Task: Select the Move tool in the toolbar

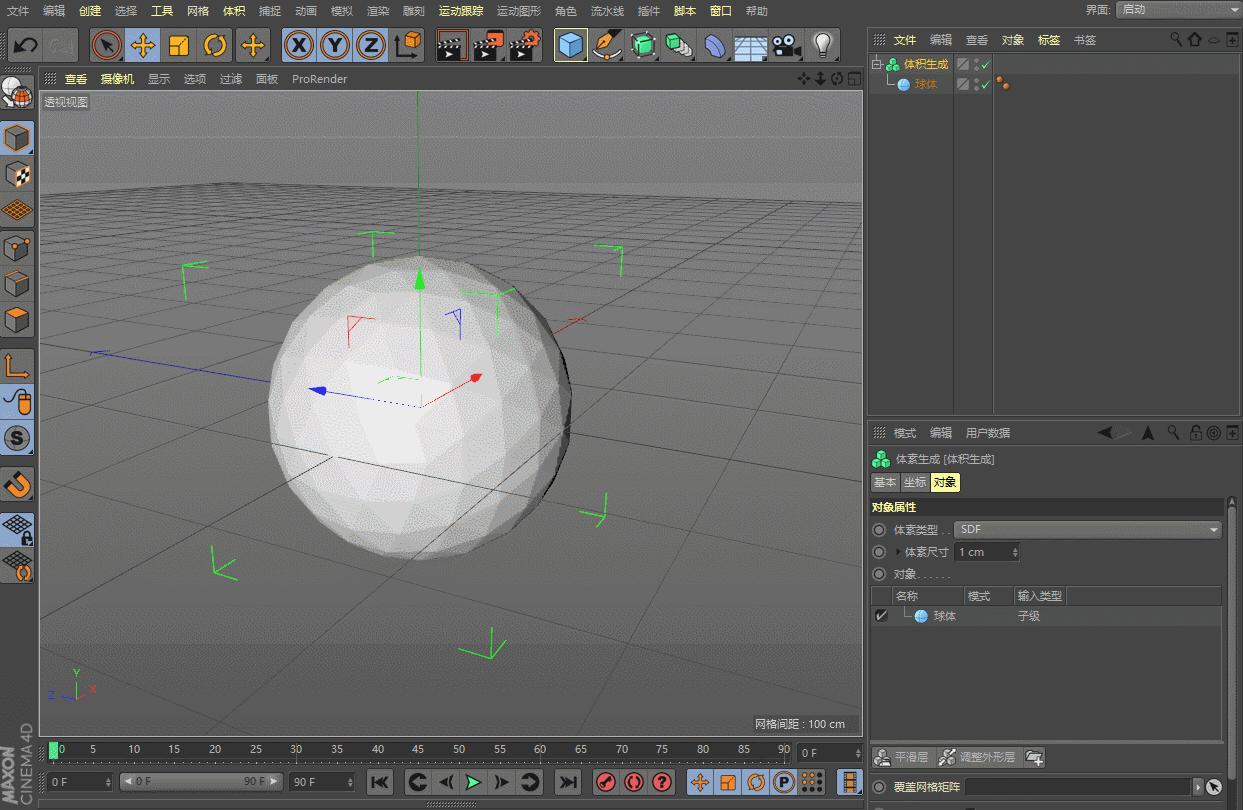Action: pos(144,45)
